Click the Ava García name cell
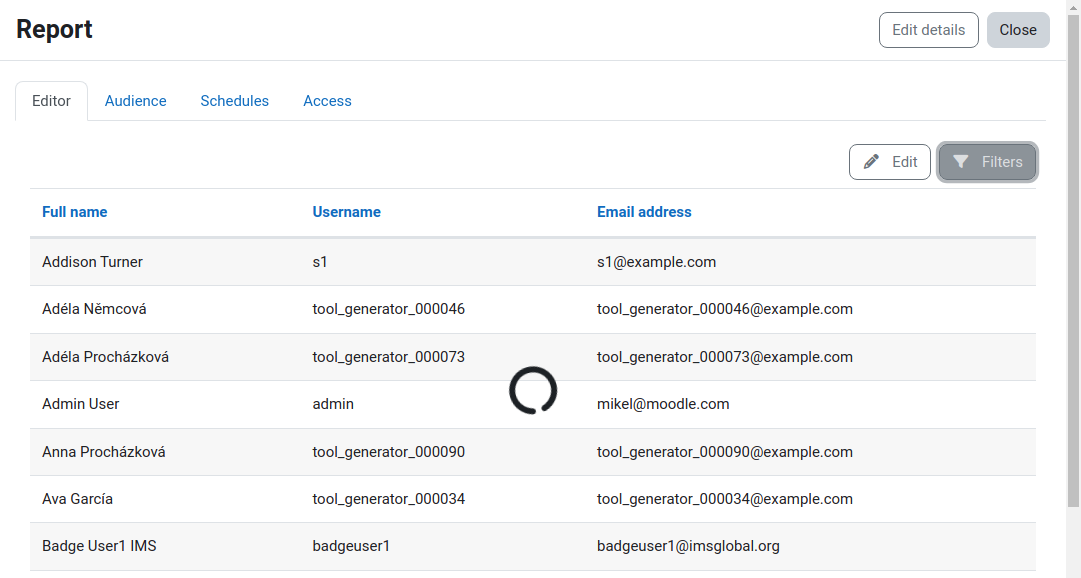The height and width of the screenshot is (578, 1081). coord(77,499)
